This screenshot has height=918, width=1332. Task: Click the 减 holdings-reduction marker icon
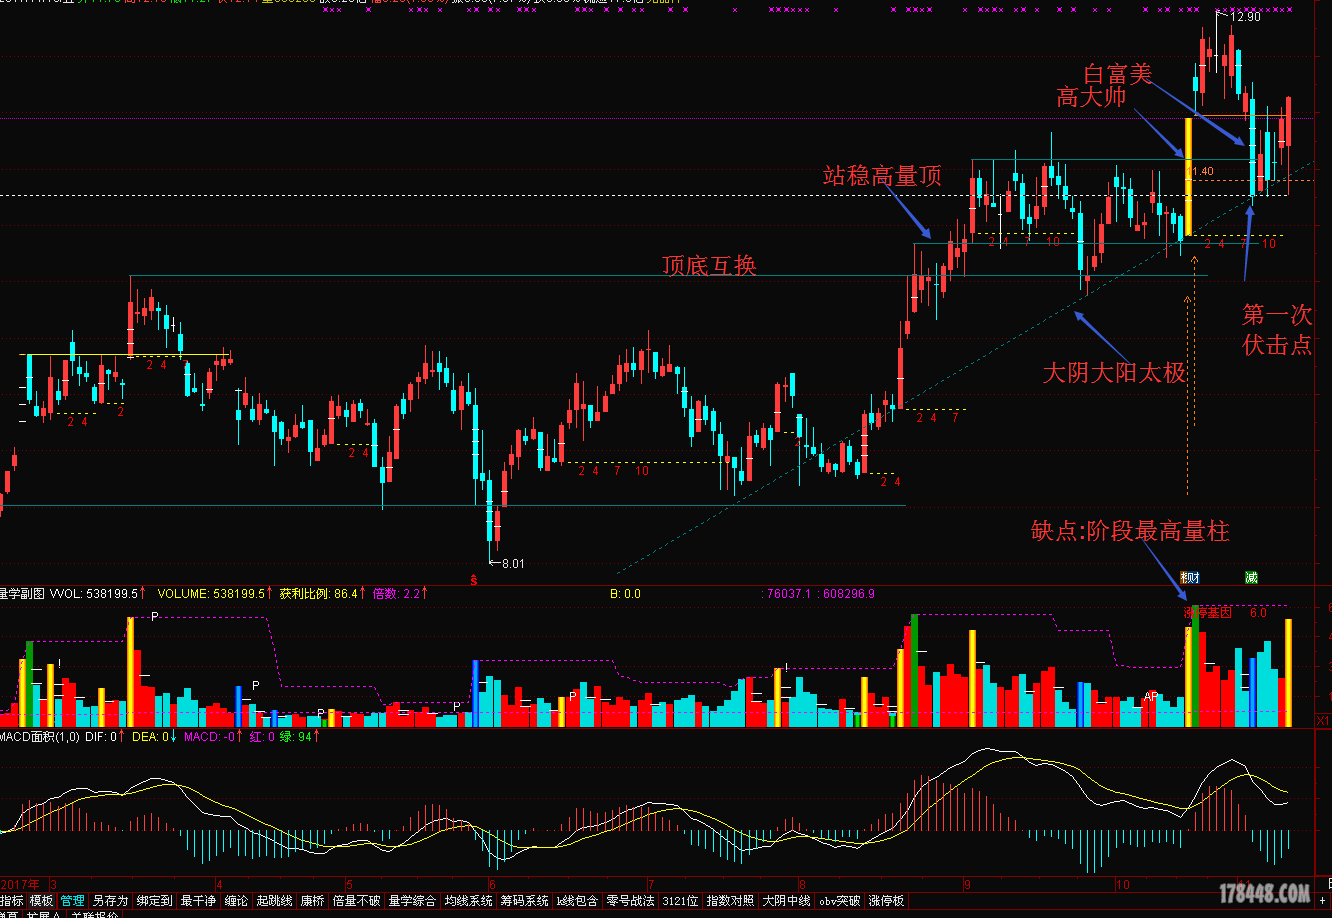tap(1251, 577)
